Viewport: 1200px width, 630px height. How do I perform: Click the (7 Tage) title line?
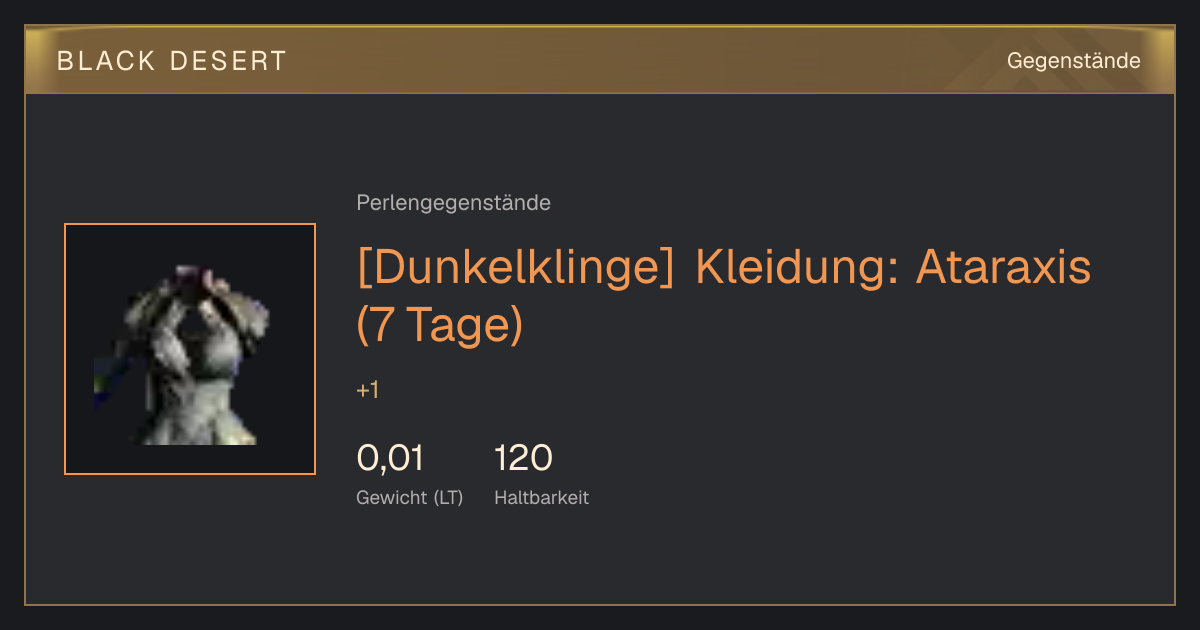coord(440,324)
